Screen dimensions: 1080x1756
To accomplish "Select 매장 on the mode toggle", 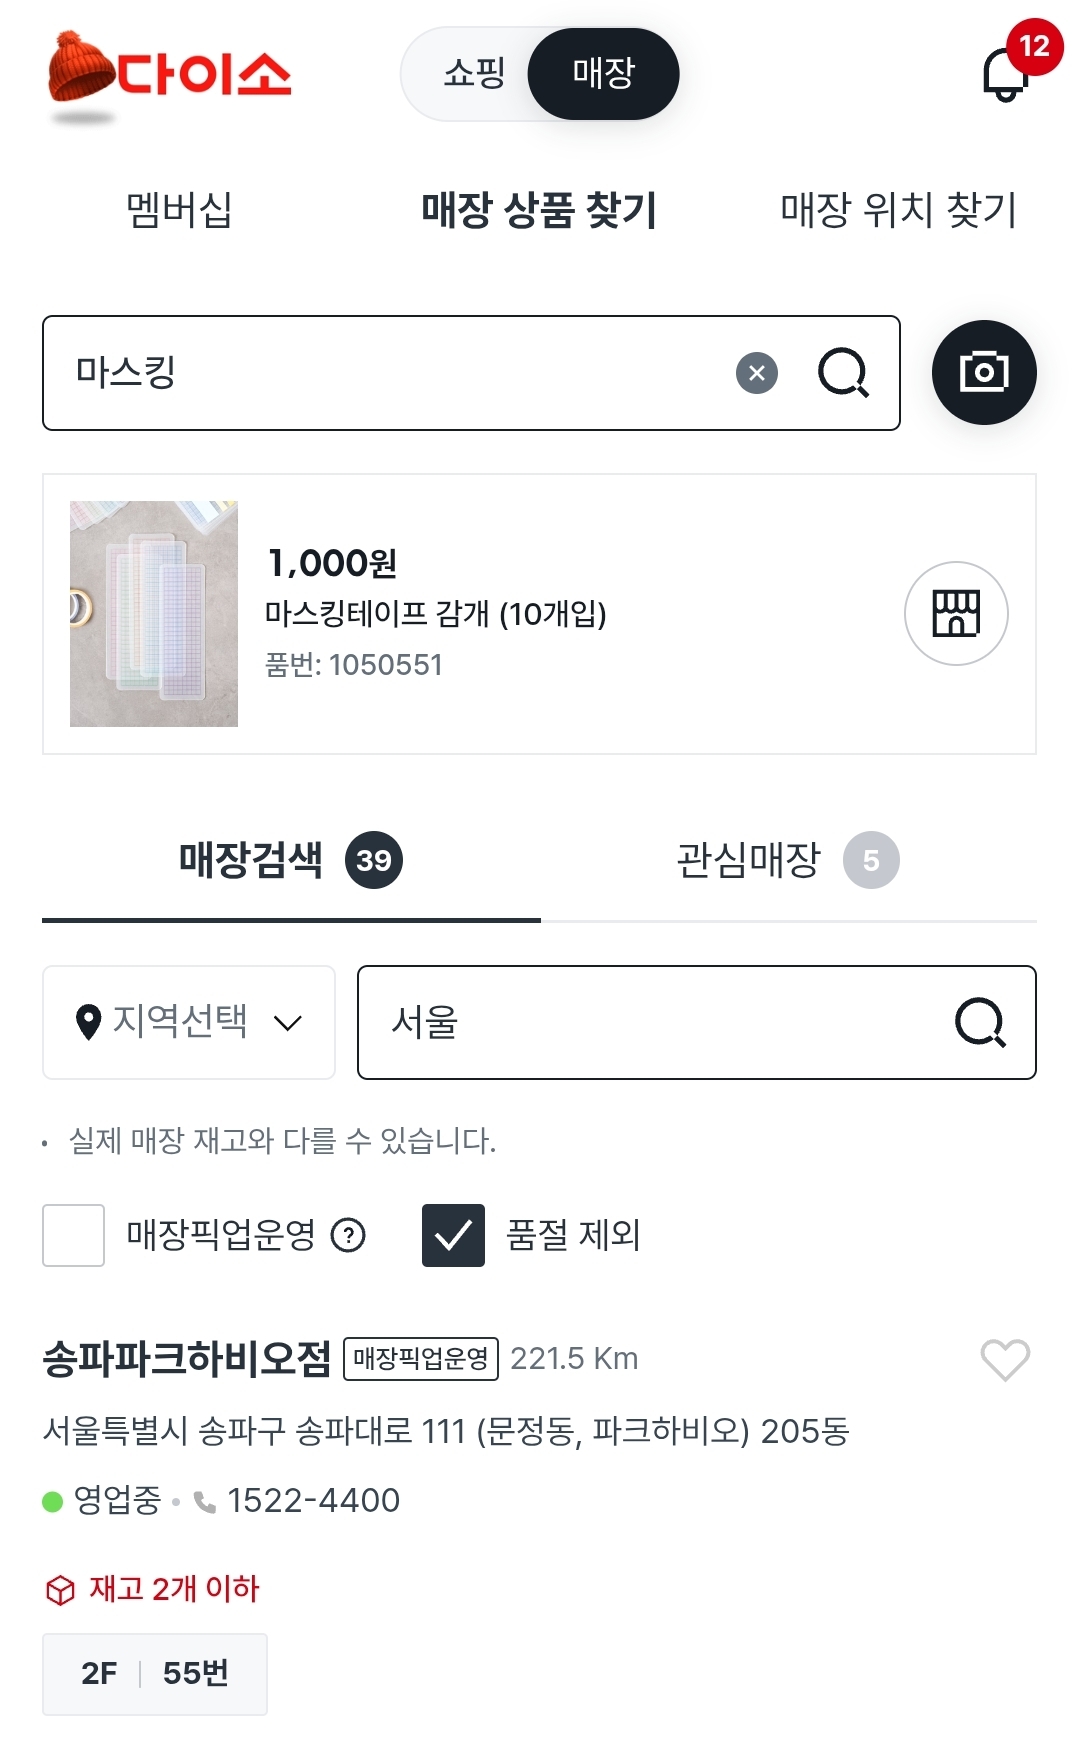I will pyautogui.click(x=604, y=73).
